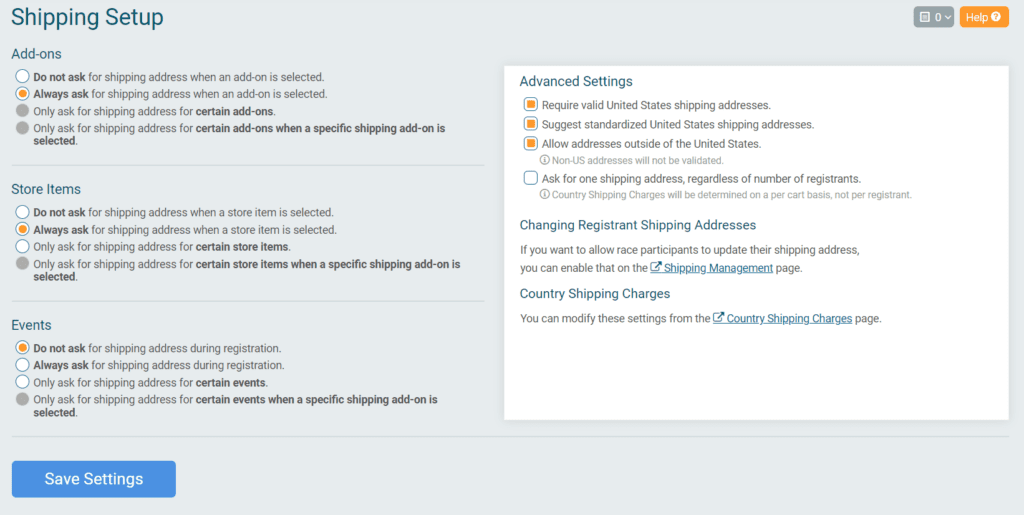Click the info icon beside Country Shipping Charges note

(x=545, y=195)
